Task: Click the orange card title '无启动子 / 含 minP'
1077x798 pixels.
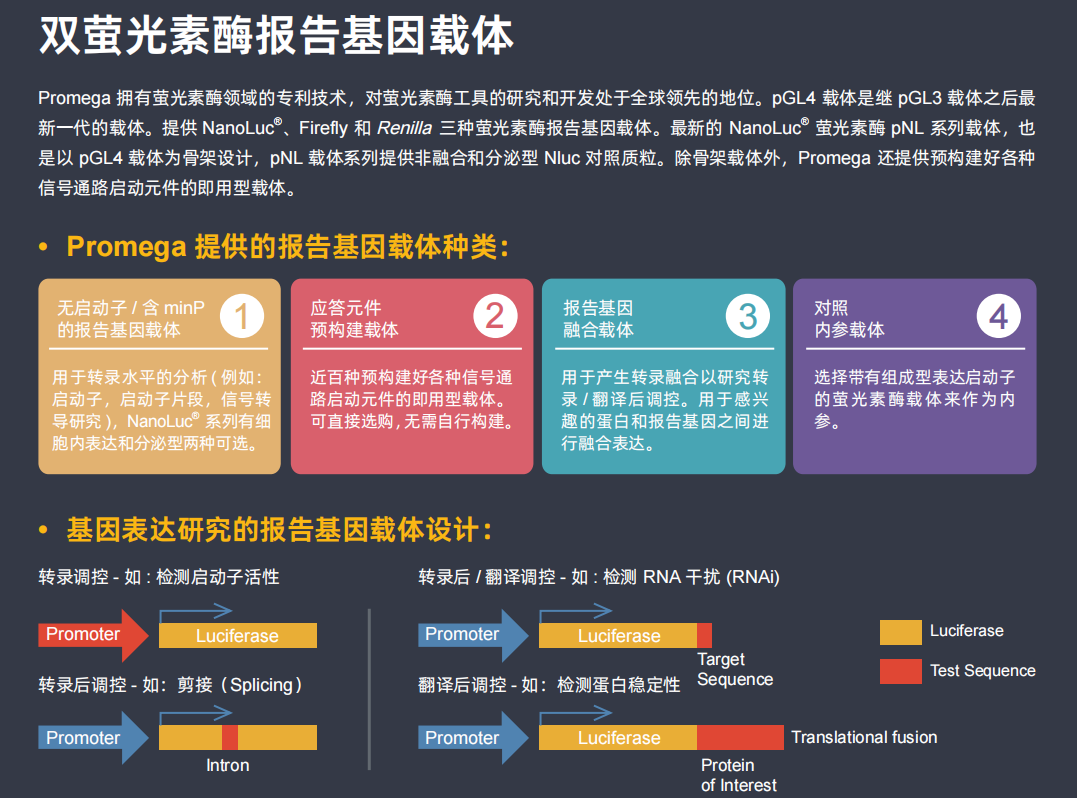Action: tap(131, 319)
